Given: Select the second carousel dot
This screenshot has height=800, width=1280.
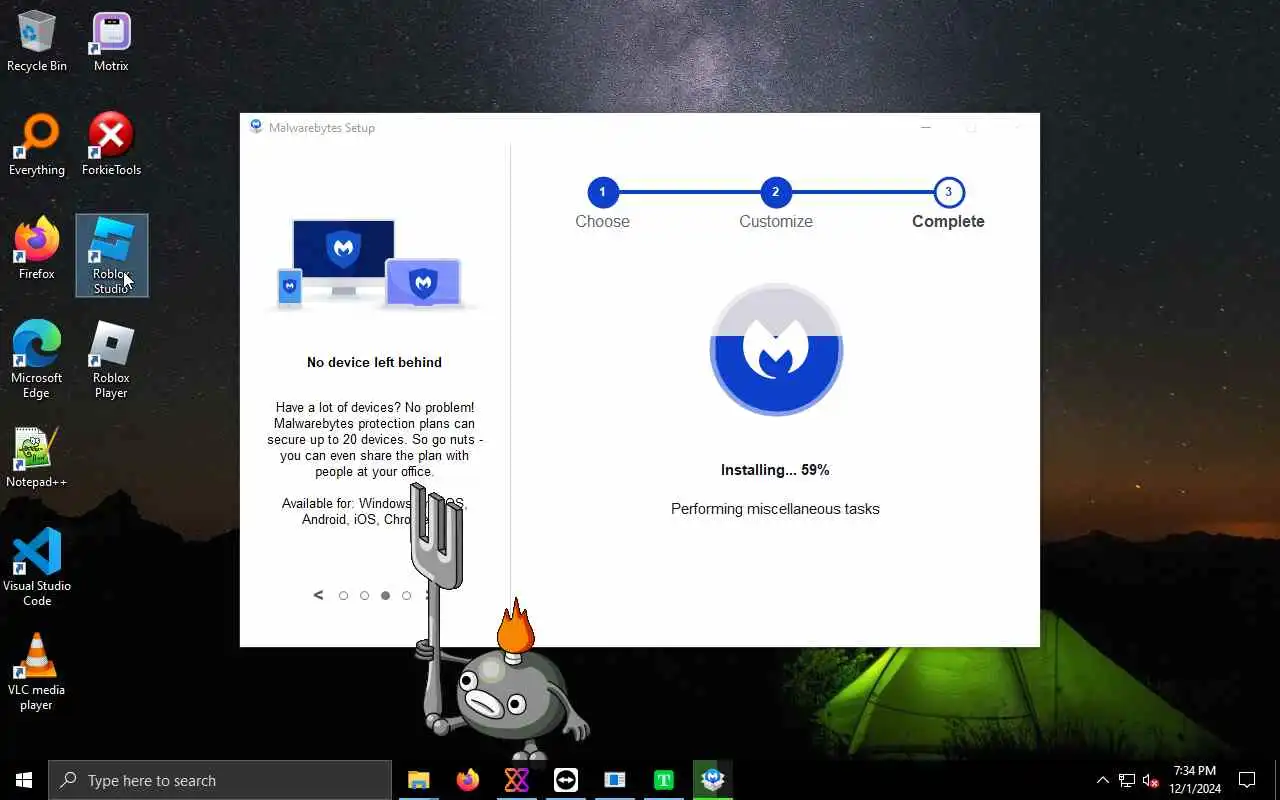Looking at the screenshot, I should pos(364,595).
